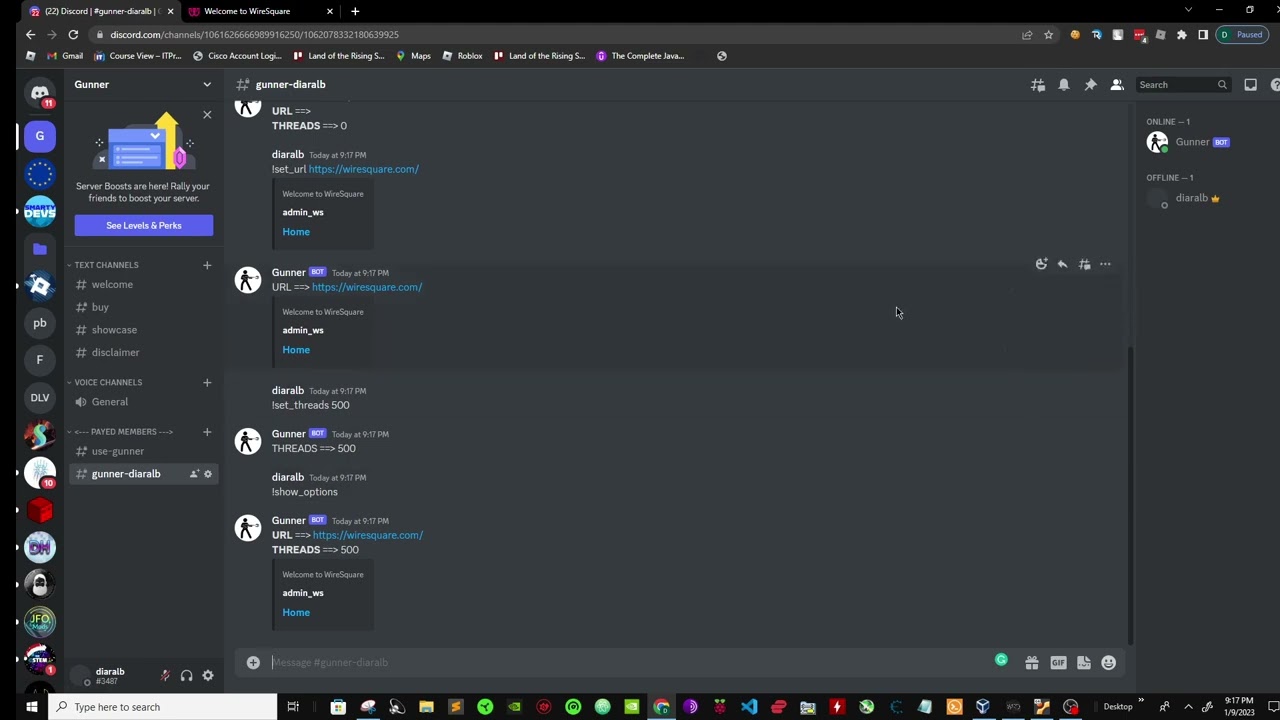Click See Levels & Perks button
Viewport: 1280px width, 720px height.
click(x=144, y=226)
